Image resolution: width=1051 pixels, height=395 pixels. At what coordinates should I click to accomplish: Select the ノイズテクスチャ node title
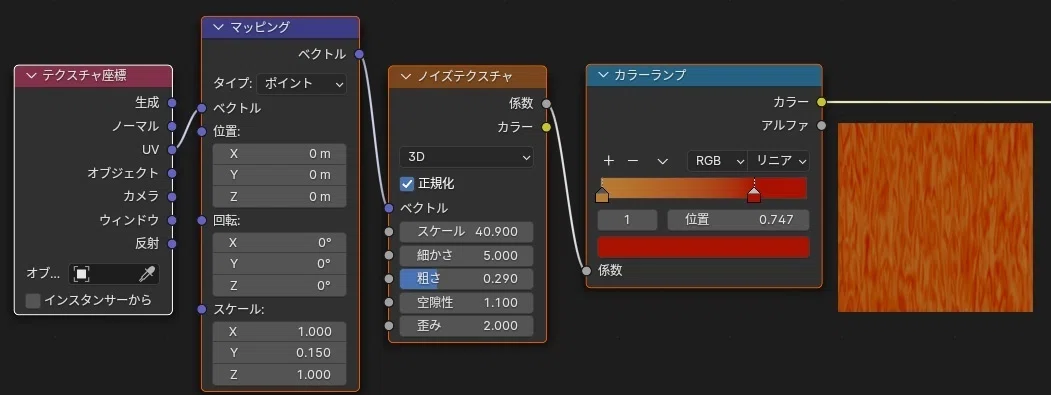[x=465, y=76]
